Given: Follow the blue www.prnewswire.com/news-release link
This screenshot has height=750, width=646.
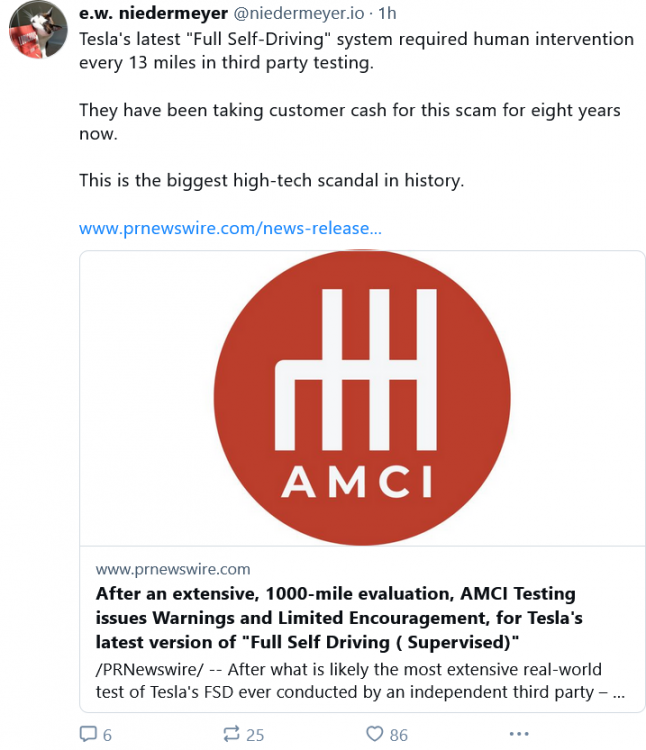Looking at the screenshot, I should pos(230,228).
